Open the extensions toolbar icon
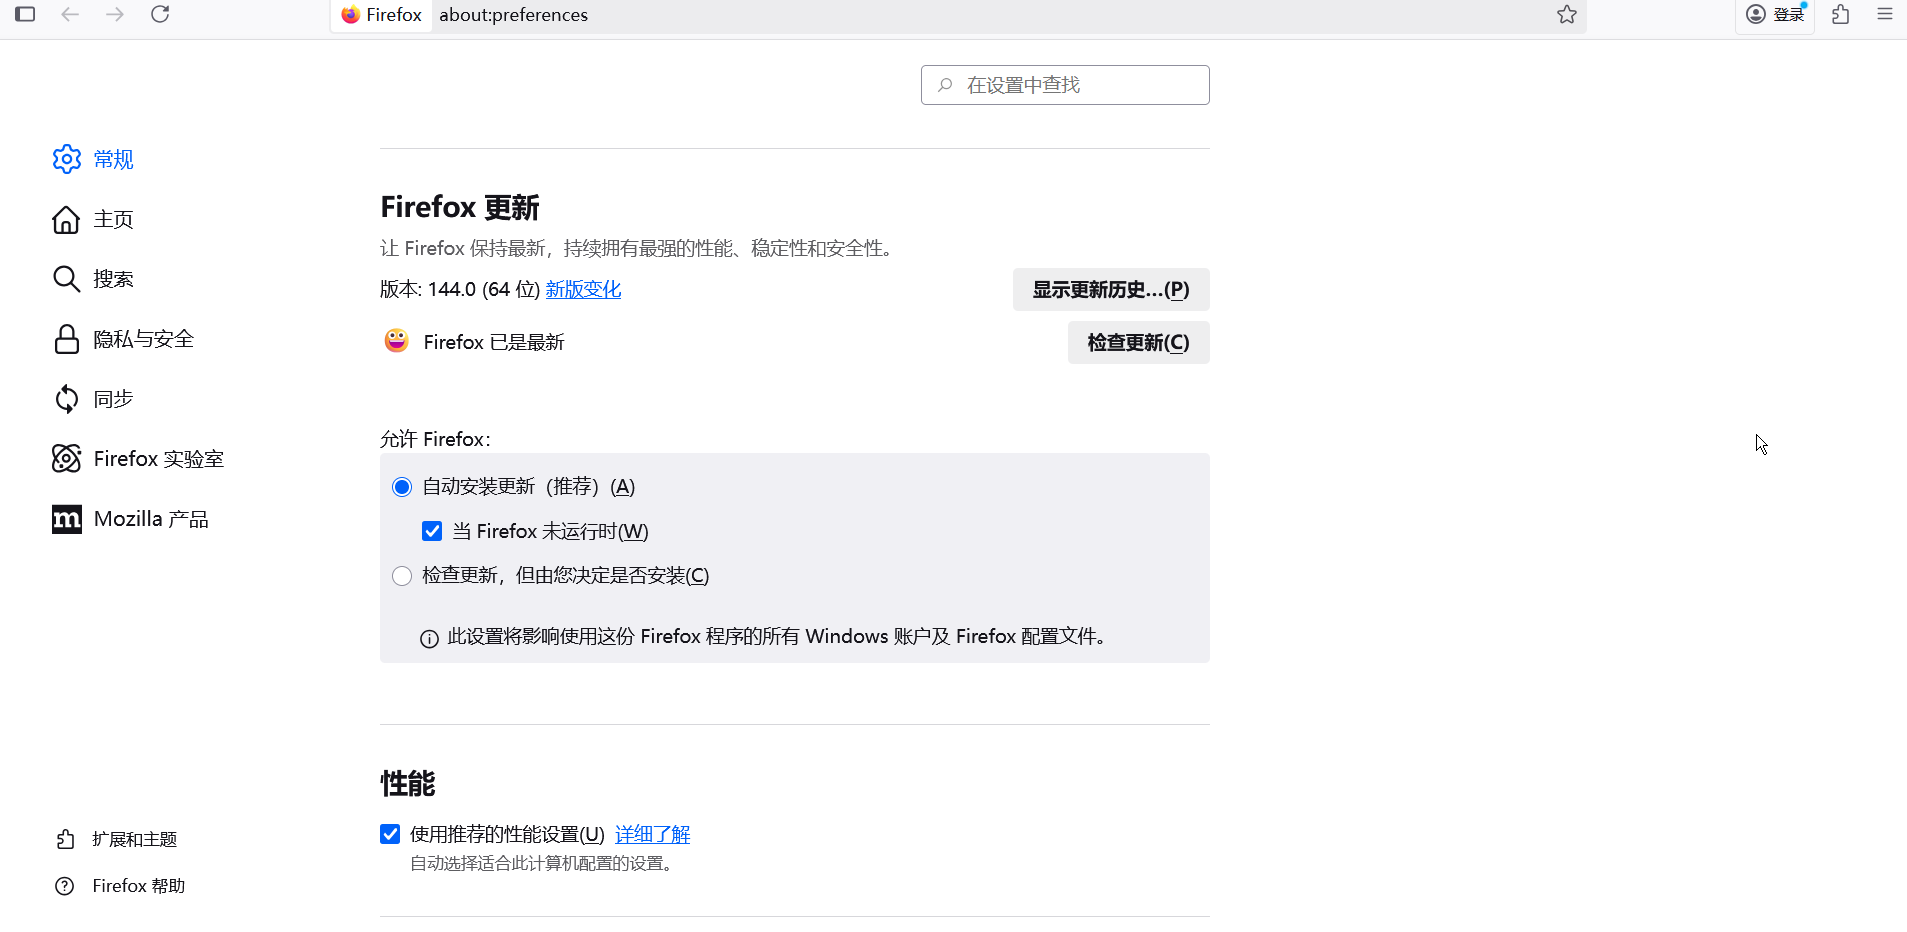1907x932 pixels. [1839, 15]
